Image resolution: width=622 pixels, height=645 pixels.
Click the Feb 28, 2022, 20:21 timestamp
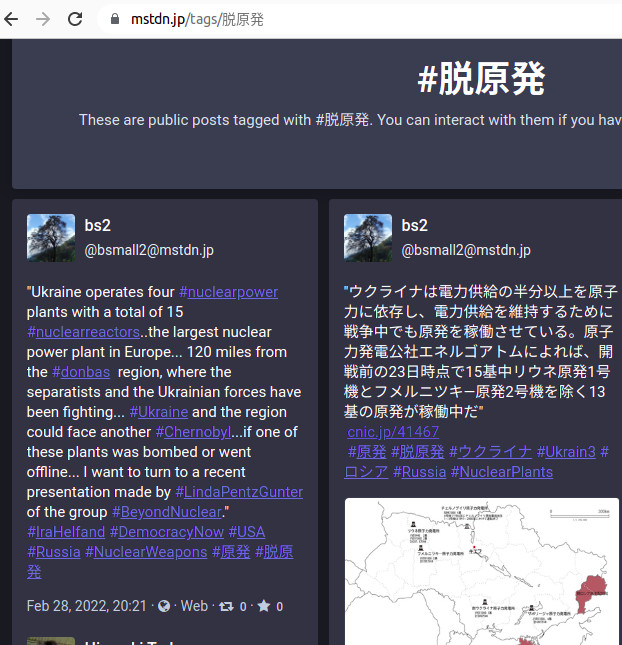(87, 606)
